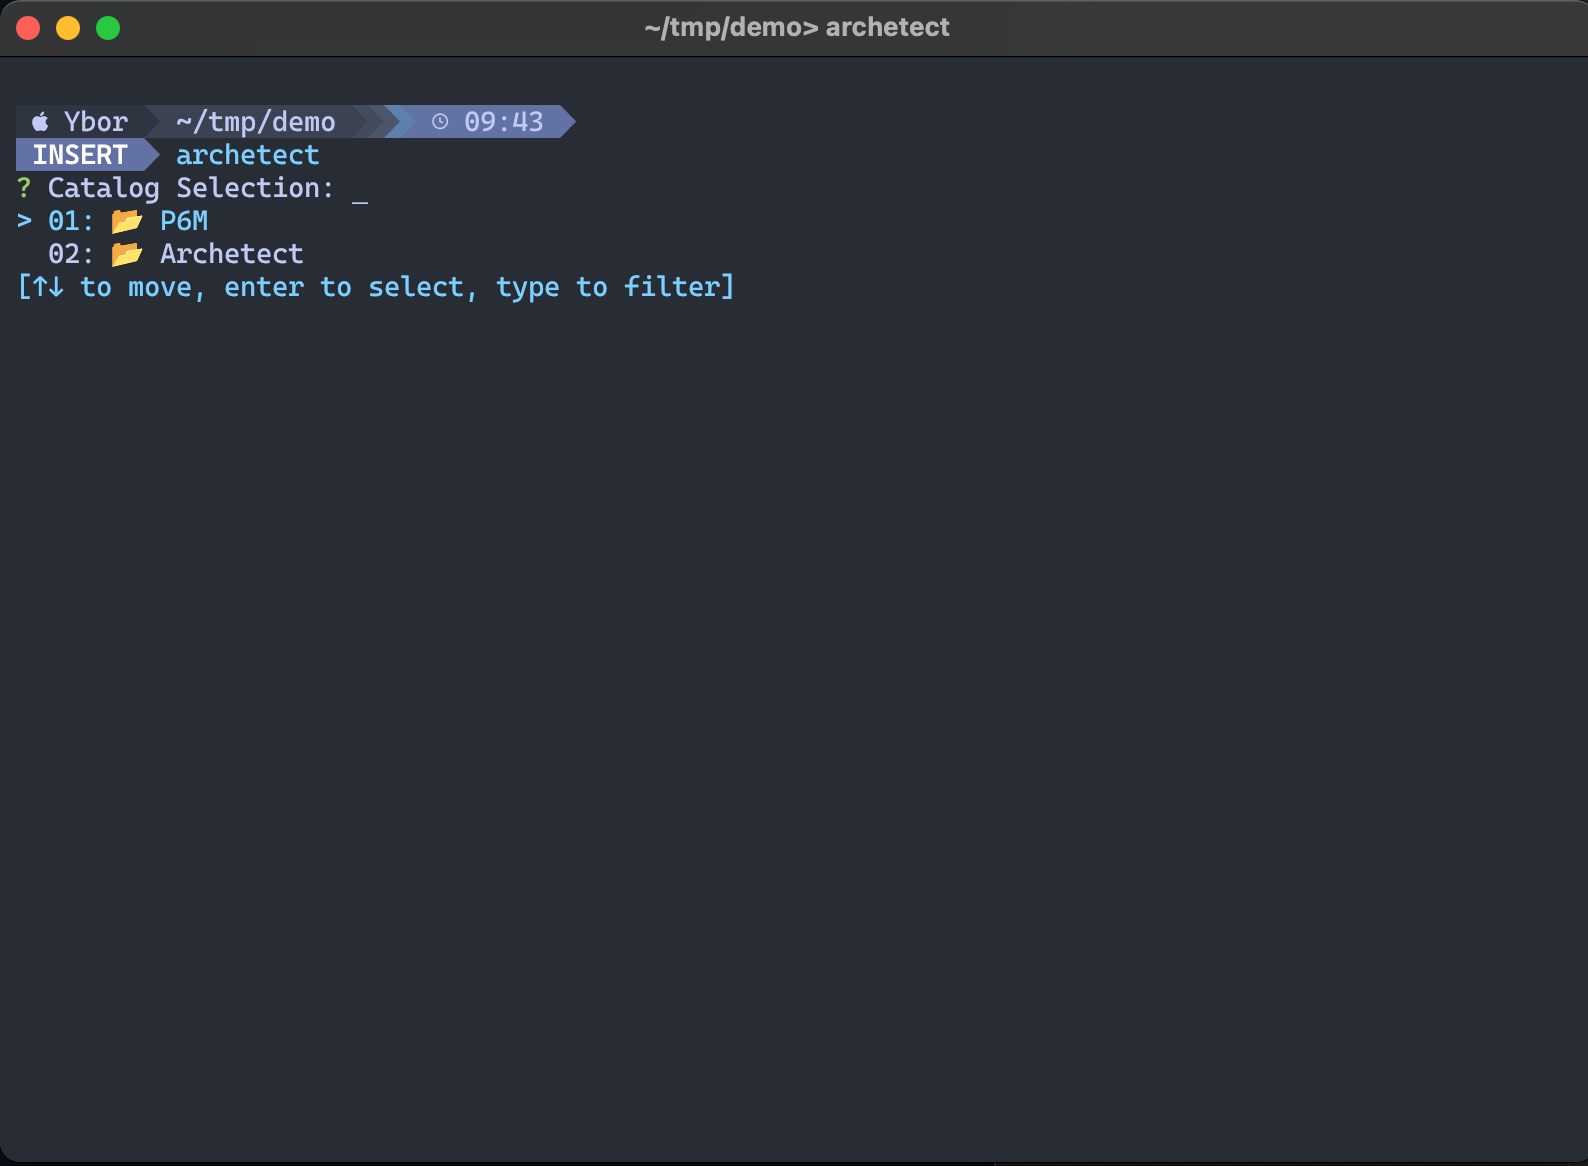Viewport: 1588px width, 1166px height.
Task: Click the Ybor hostname segment
Action: [x=96, y=122]
